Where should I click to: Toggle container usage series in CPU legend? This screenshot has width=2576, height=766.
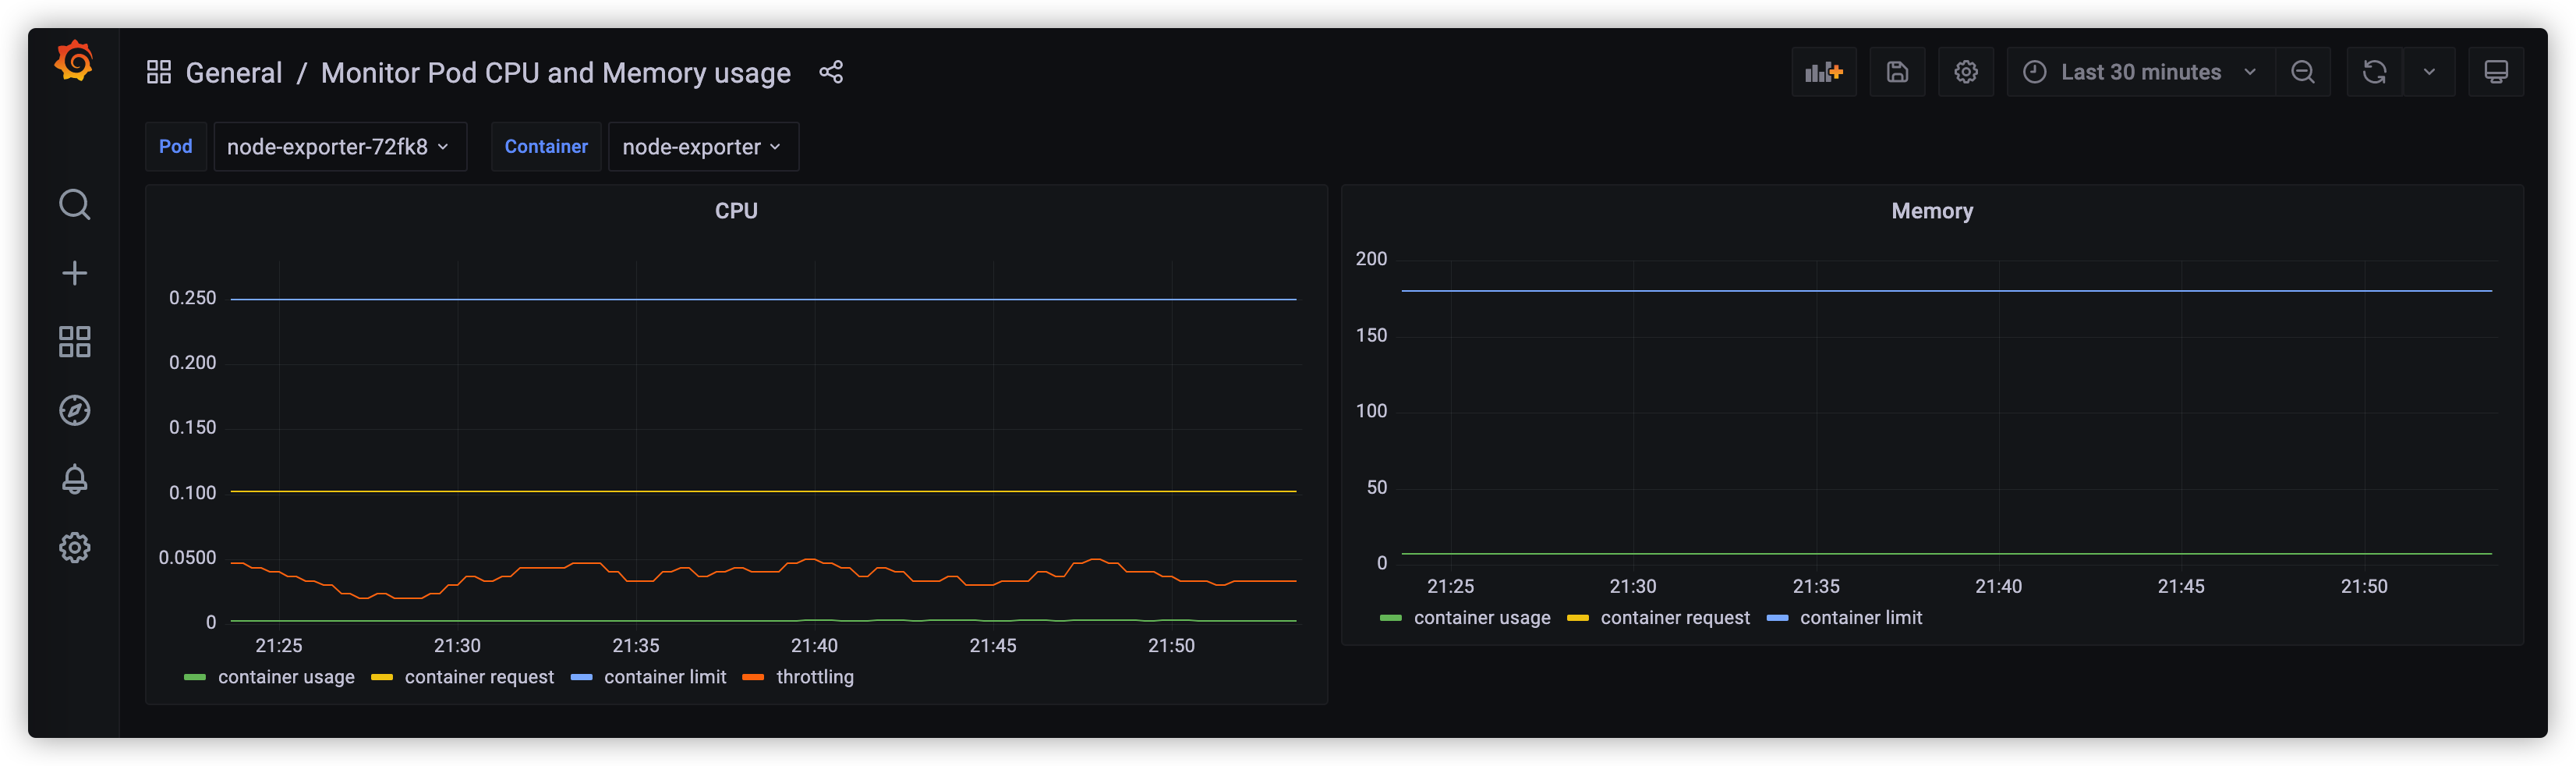coord(286,677)
